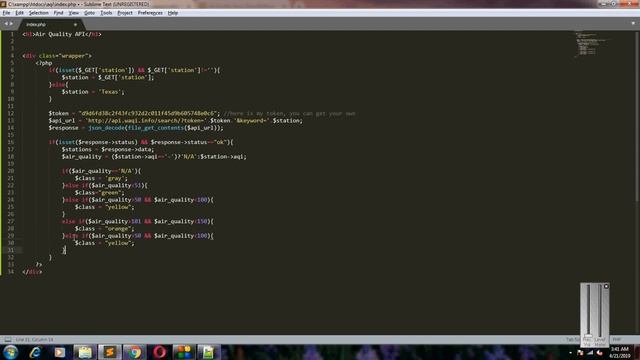Click the $stations = $response->data line

click(x=108, y=149)
